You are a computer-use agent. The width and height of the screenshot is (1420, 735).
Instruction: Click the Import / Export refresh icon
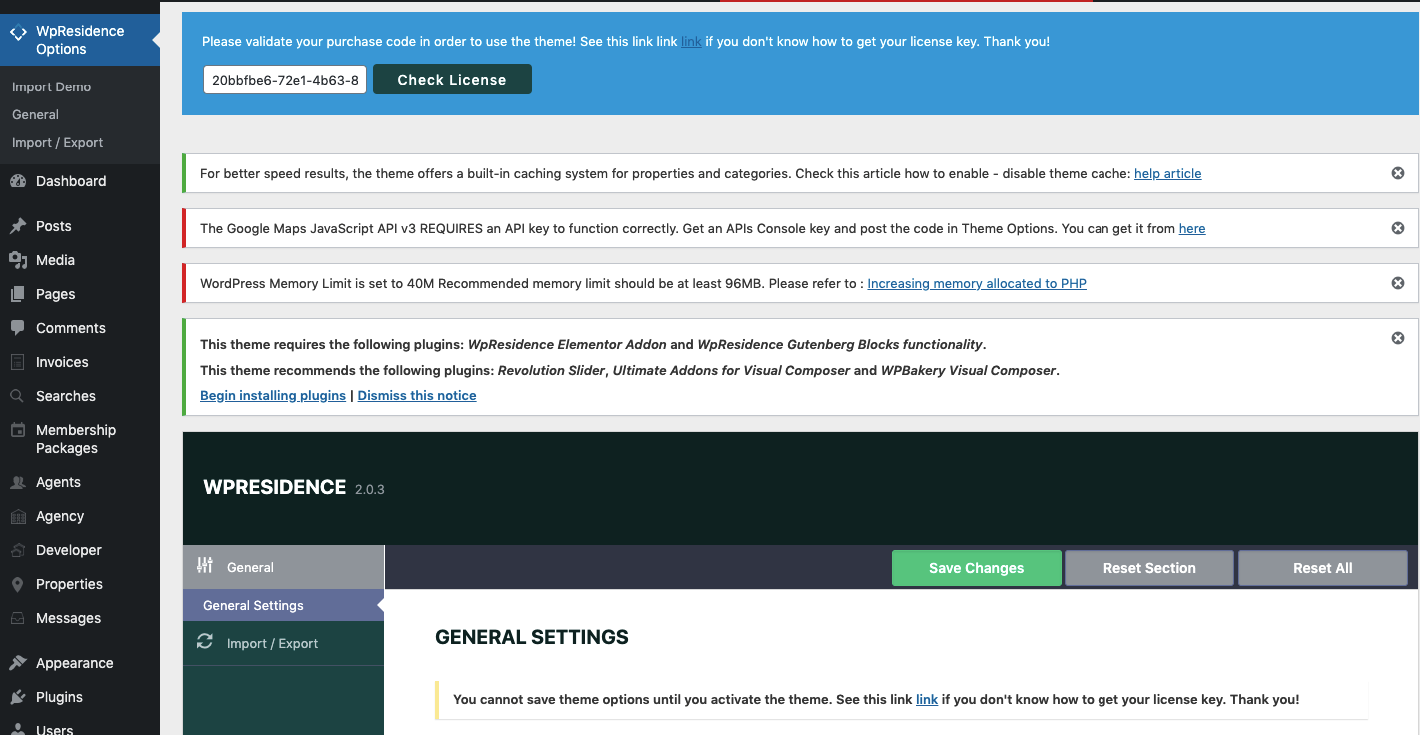click(205, 642)
